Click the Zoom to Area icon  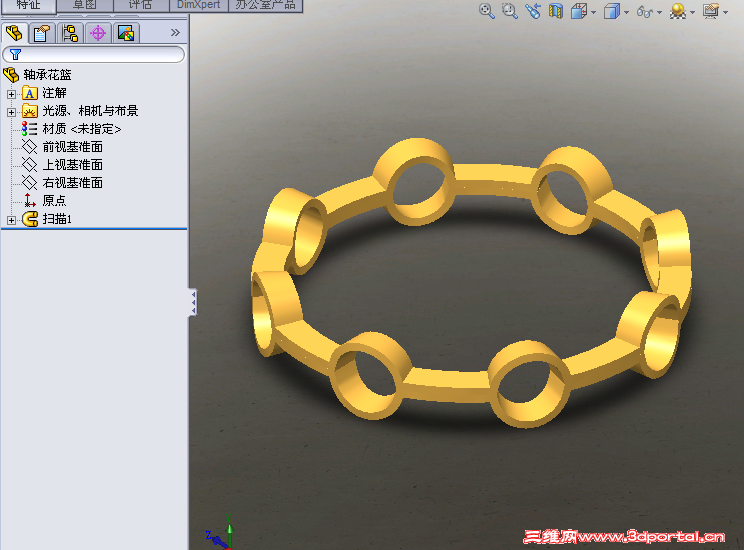[x=510, y=10]
